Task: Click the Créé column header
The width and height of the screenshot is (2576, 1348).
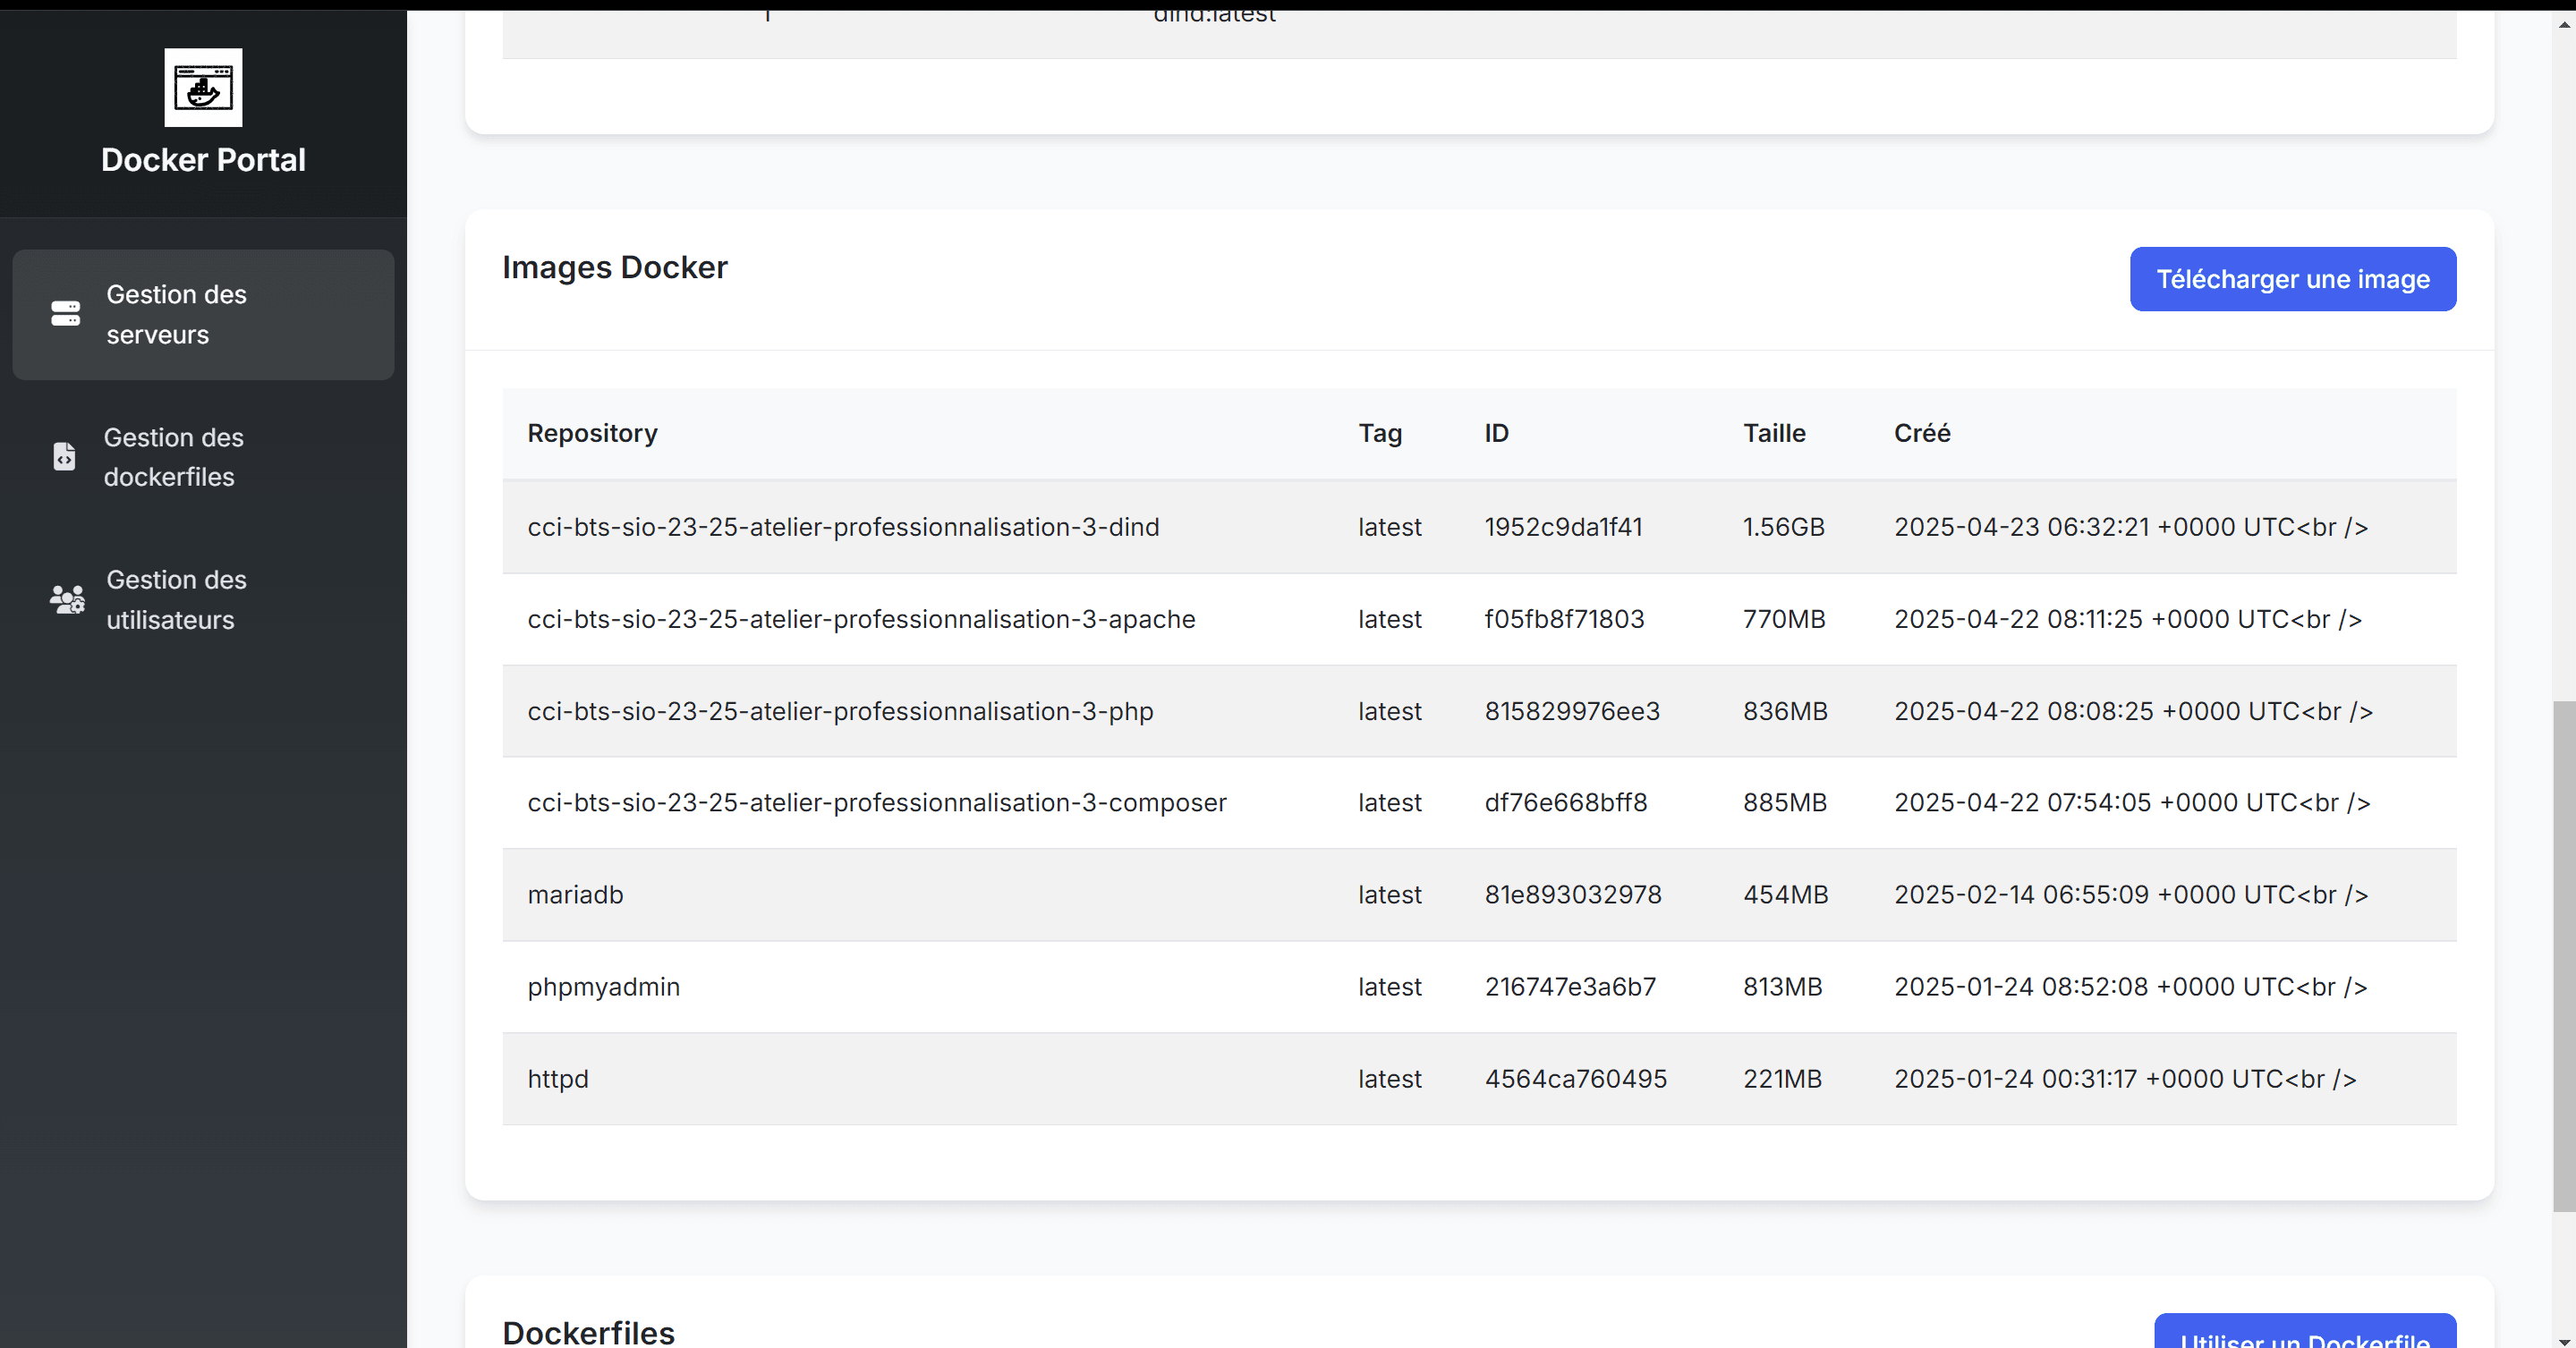Action: coord(1922,433)
